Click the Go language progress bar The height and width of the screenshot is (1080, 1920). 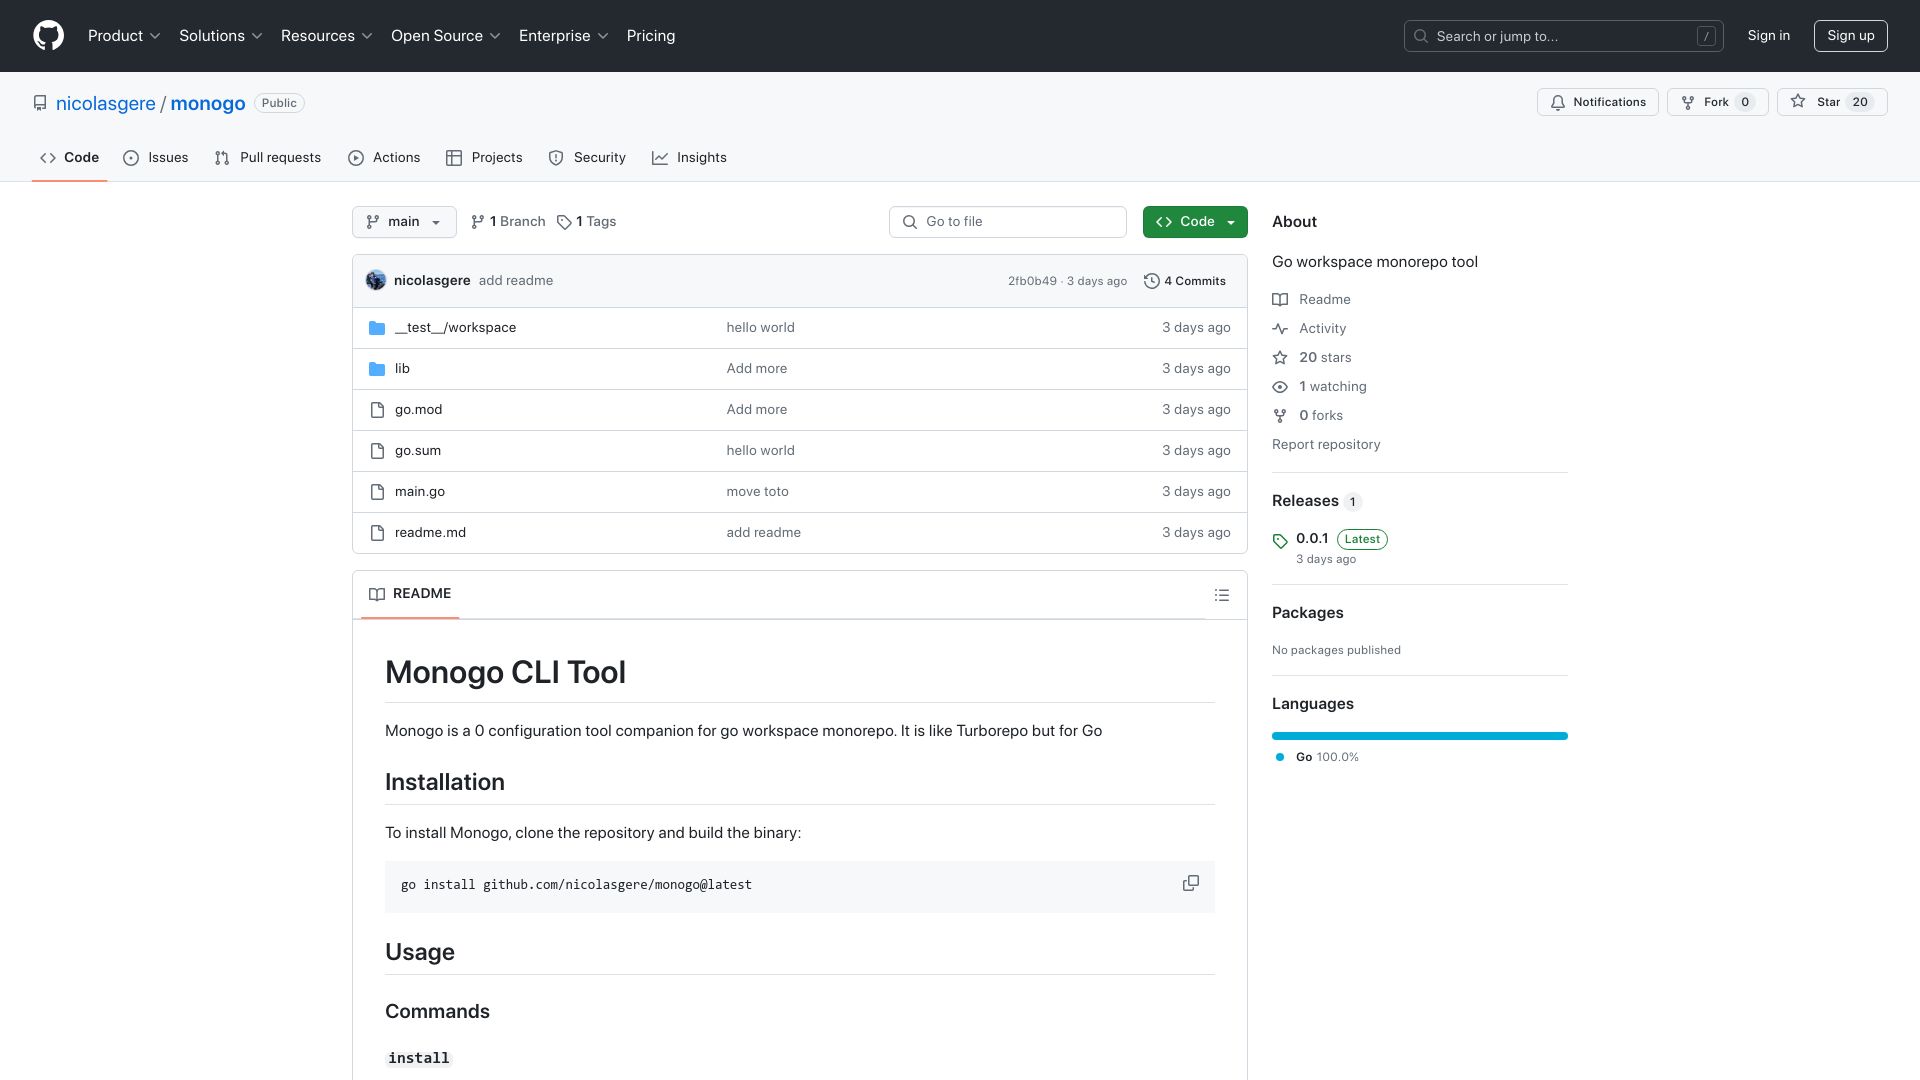[x=1420, y=736]
